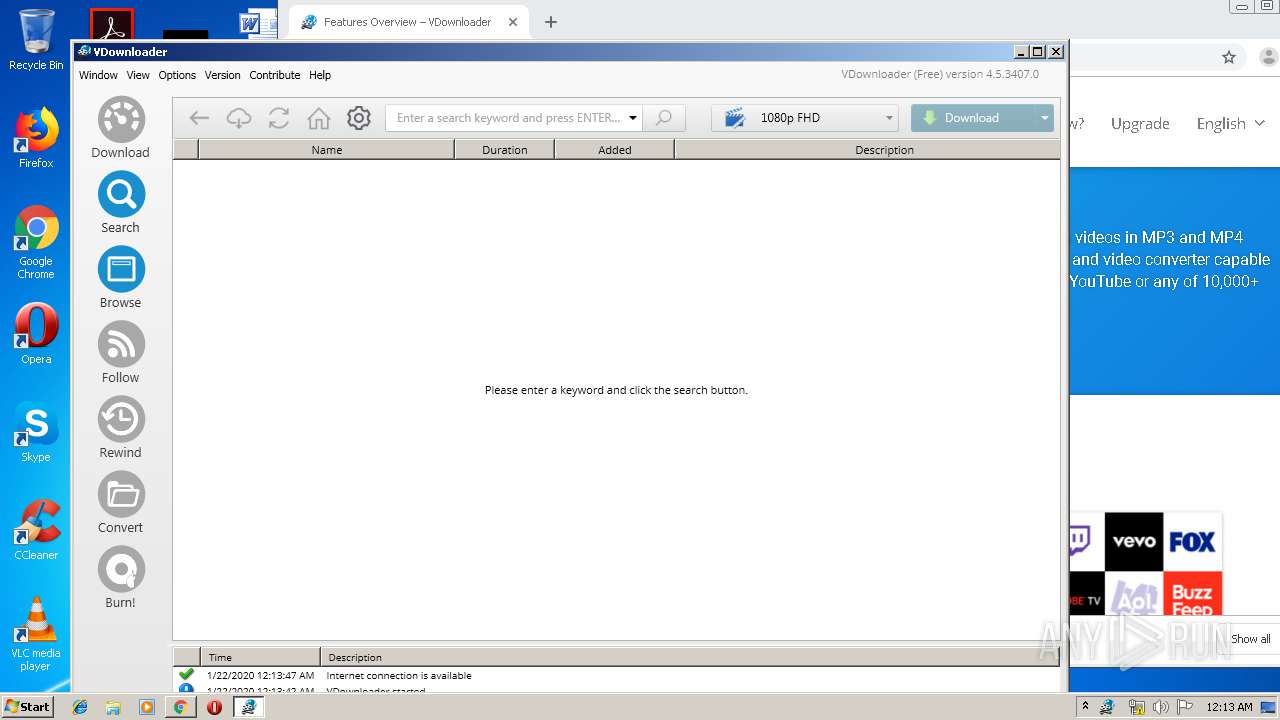1280x720 pixels.
Task: Open the Browse sidebar section
Action: [x=121, y=277]
